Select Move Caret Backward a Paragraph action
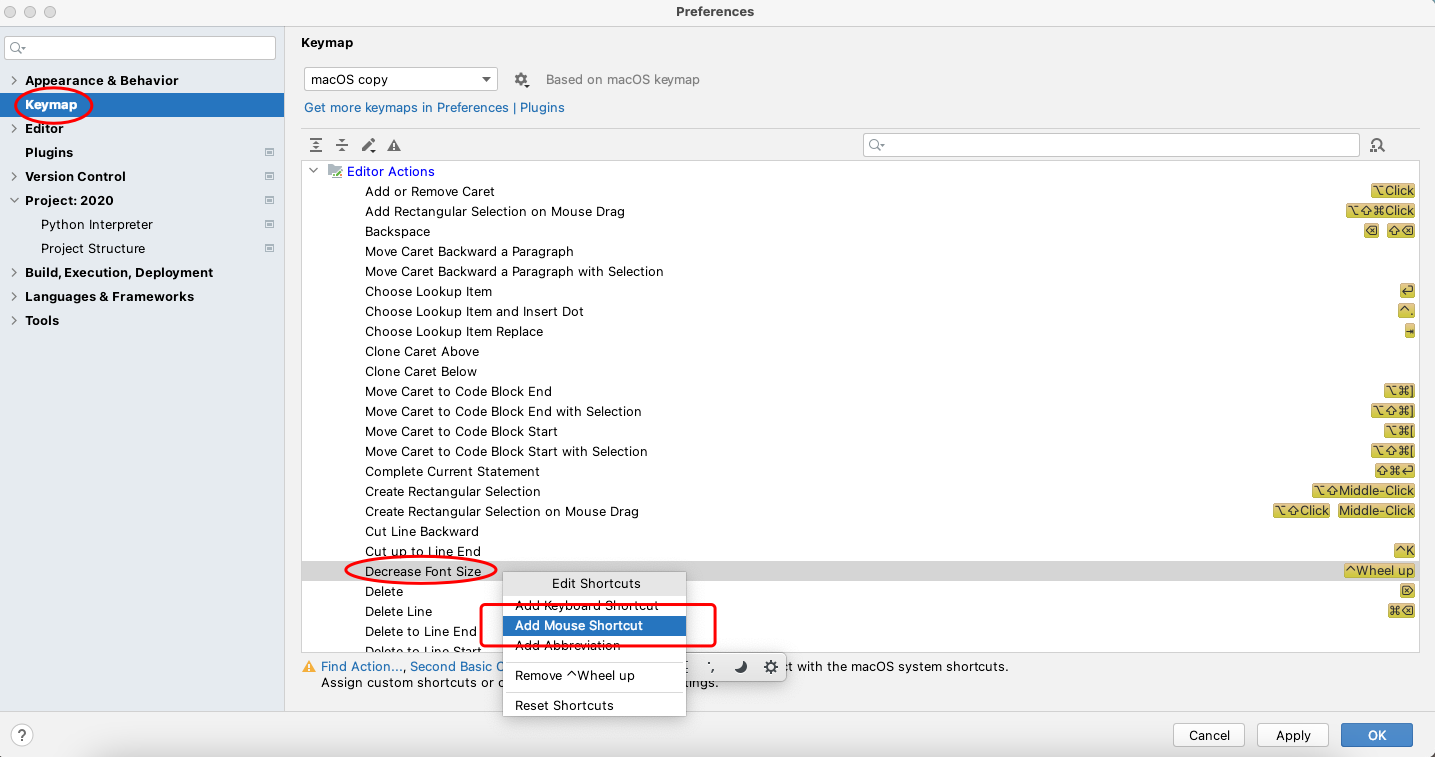 click(860, 251)
